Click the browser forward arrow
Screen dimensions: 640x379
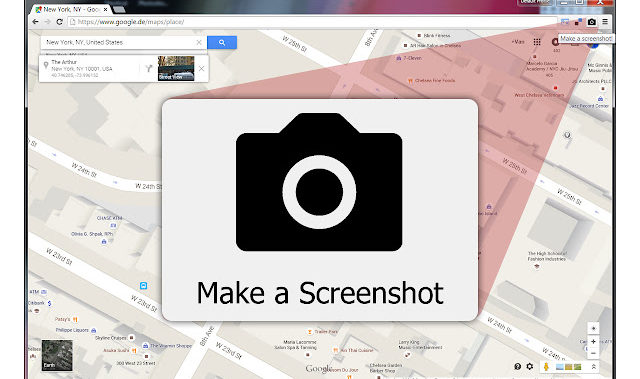tap(47, 22)
